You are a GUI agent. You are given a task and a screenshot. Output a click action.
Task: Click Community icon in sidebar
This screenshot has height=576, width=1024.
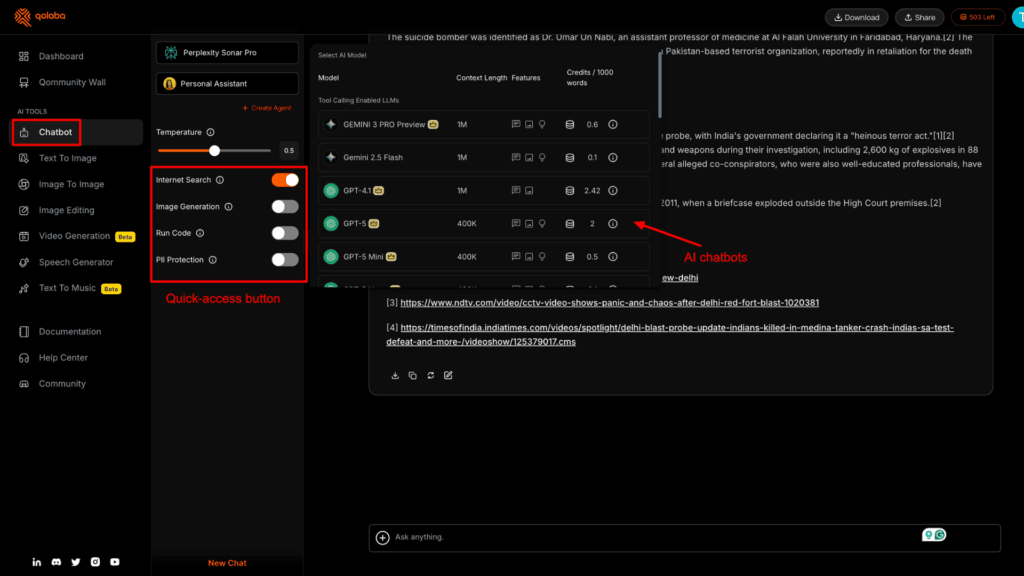[24, 384]
